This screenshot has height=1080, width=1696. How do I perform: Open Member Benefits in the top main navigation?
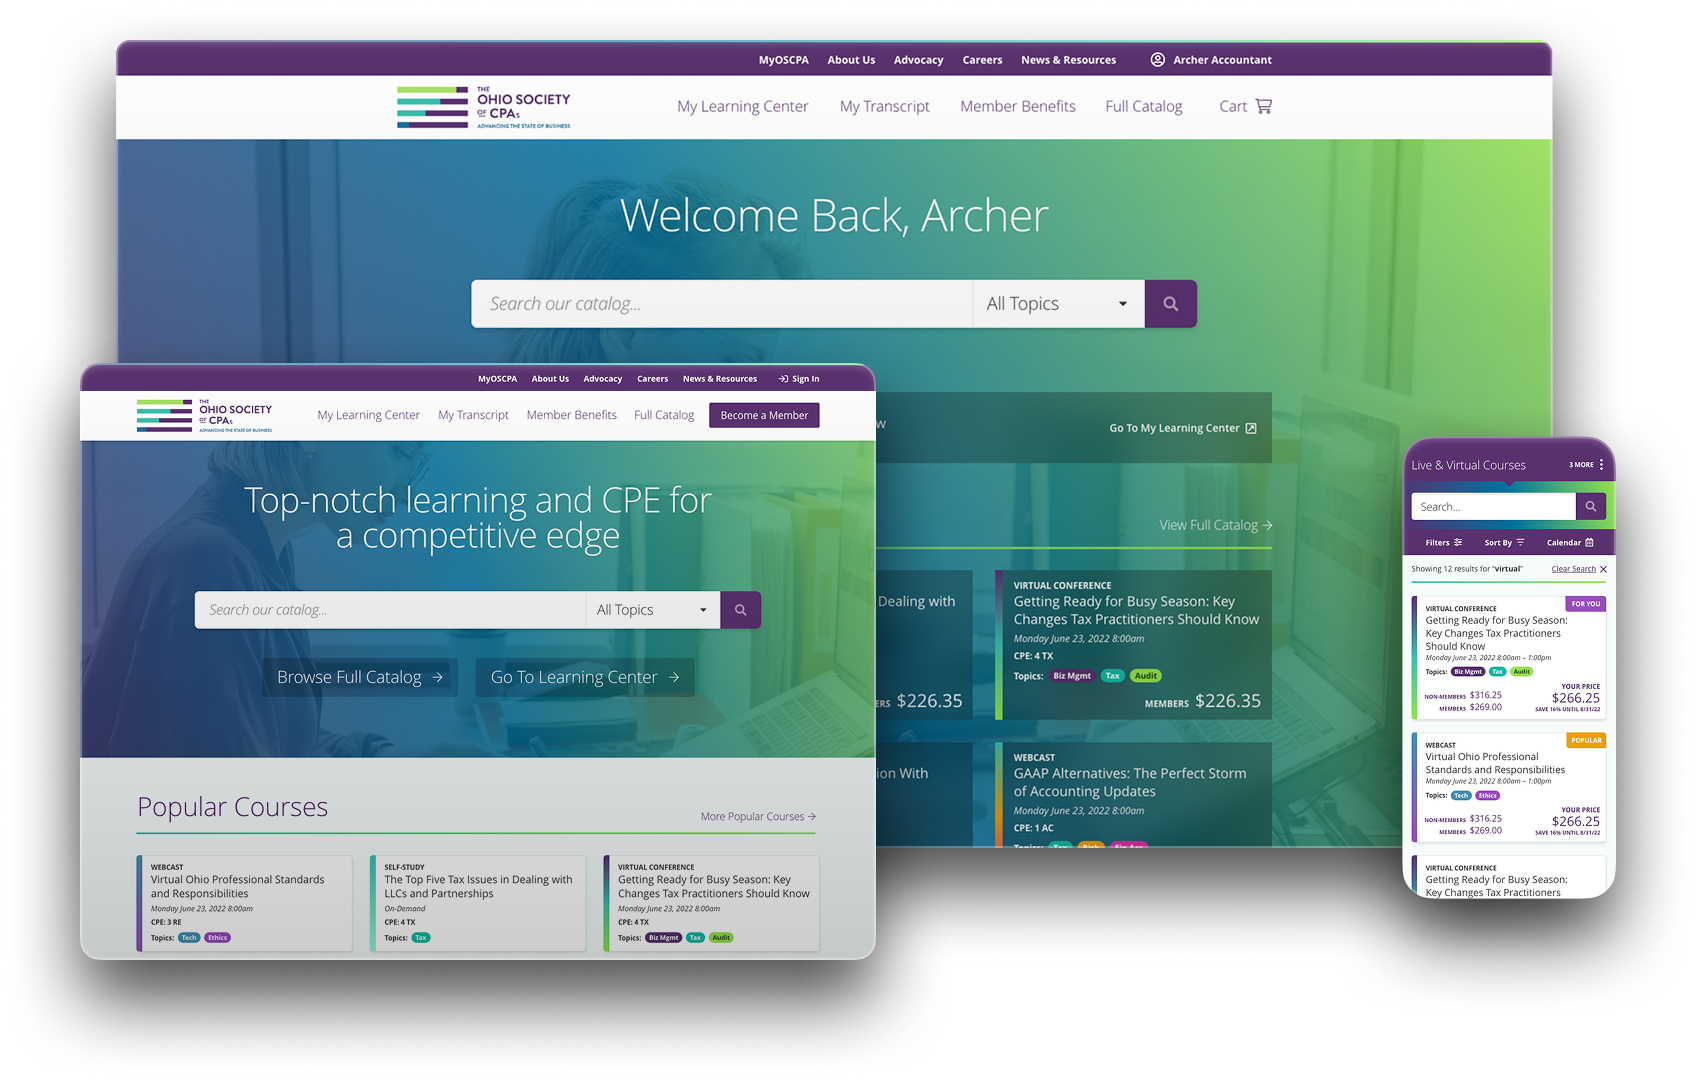(1017, 106)
